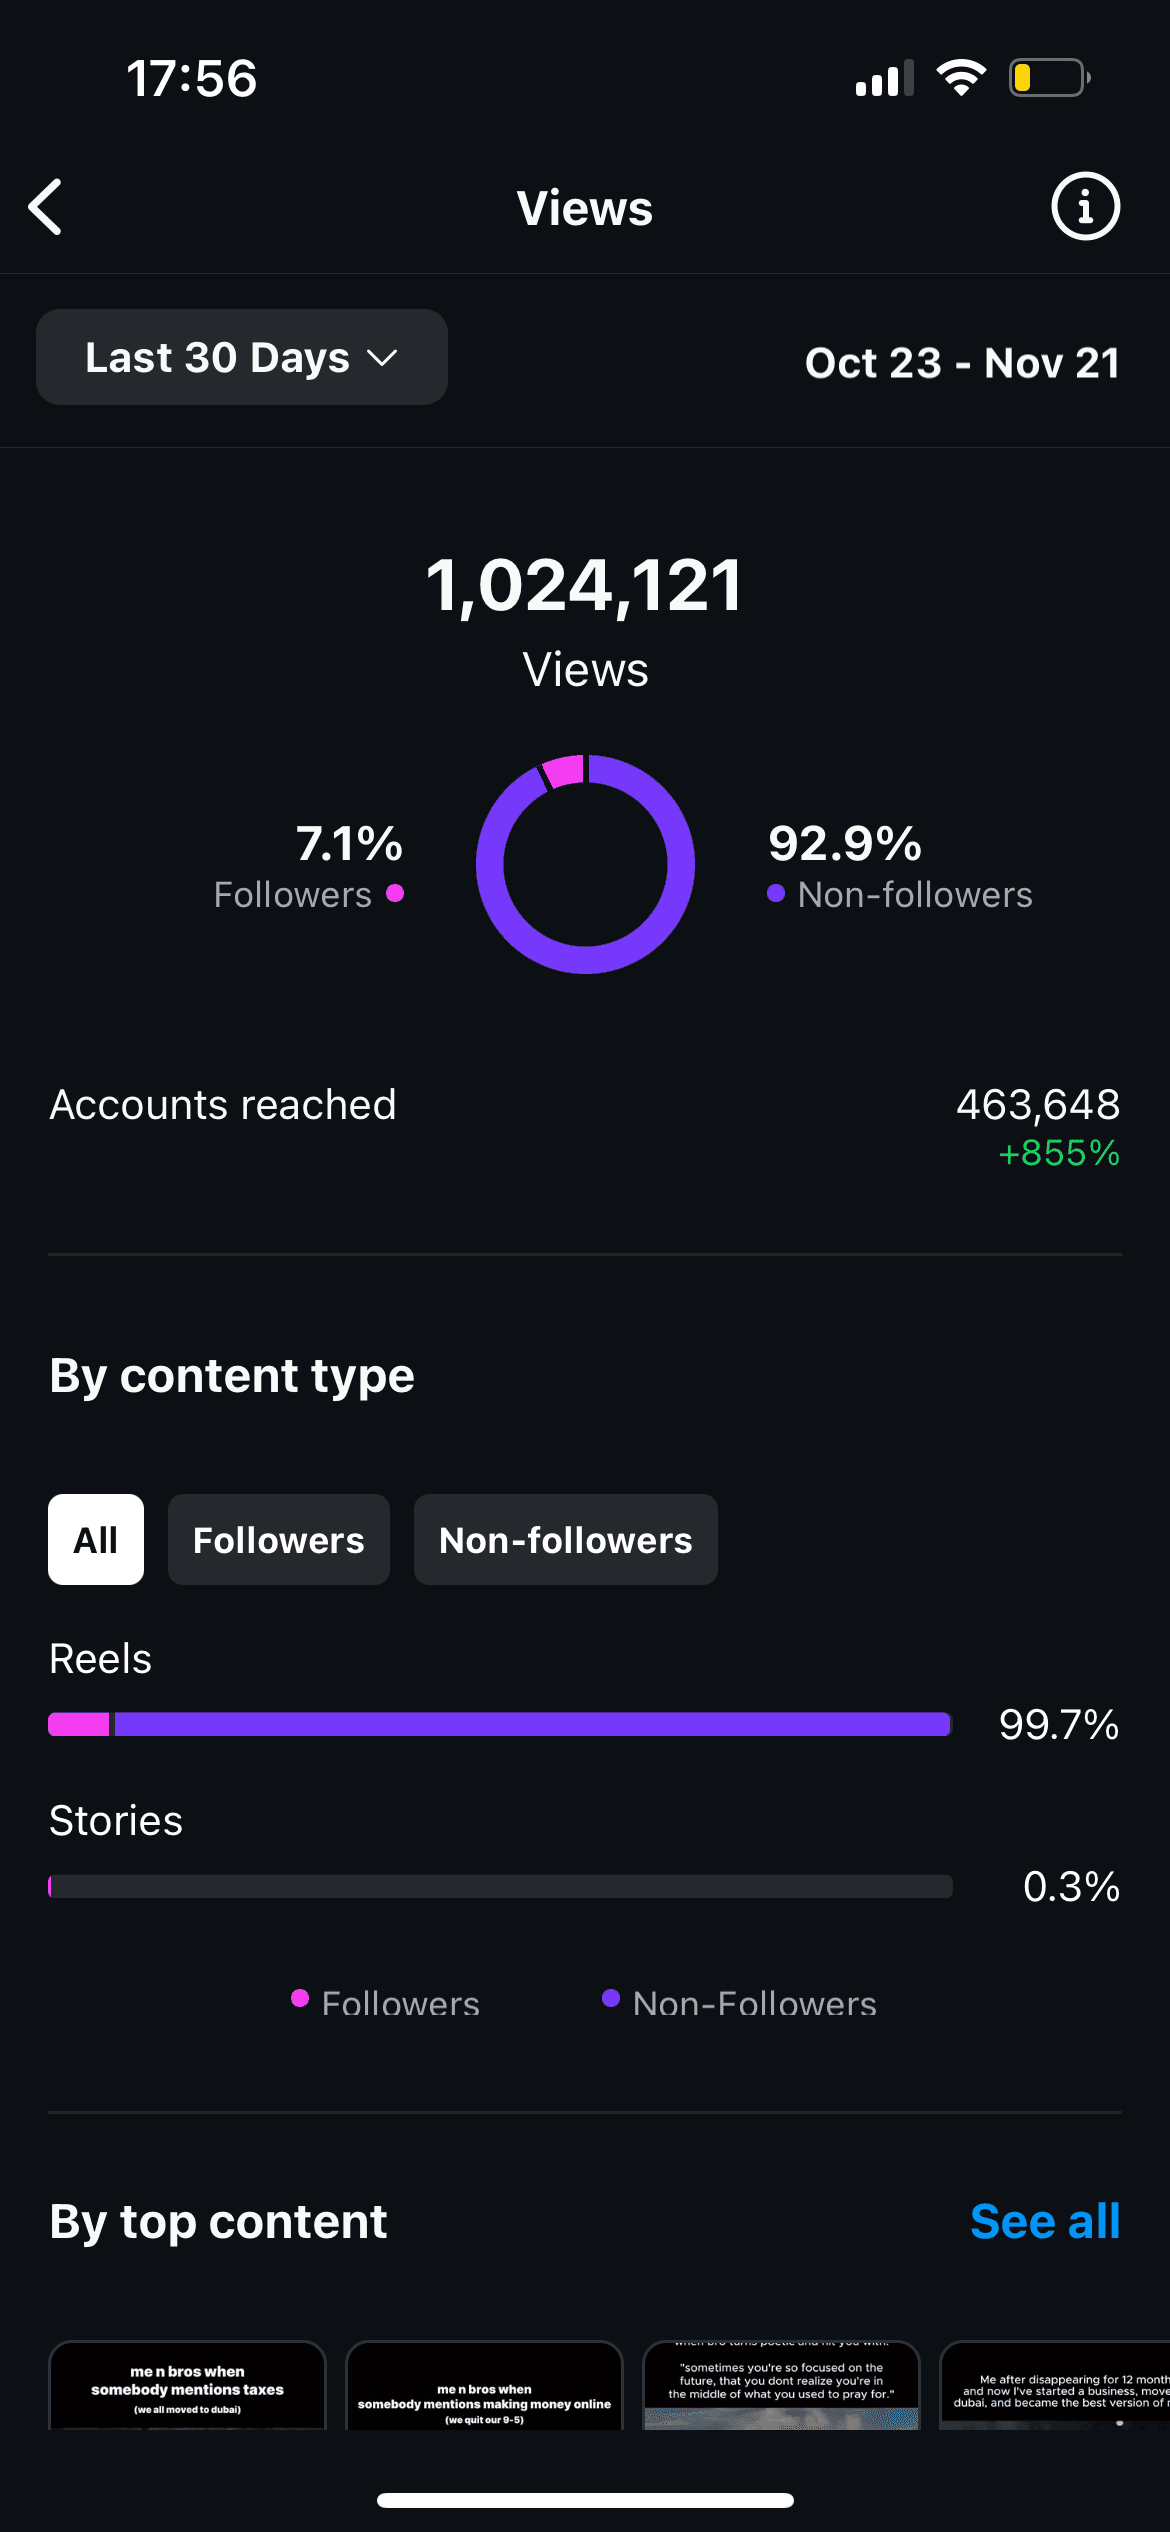Open the Last 30 Days dropdown
The image size is (1170, 2532).
click(x=242, y=357)
